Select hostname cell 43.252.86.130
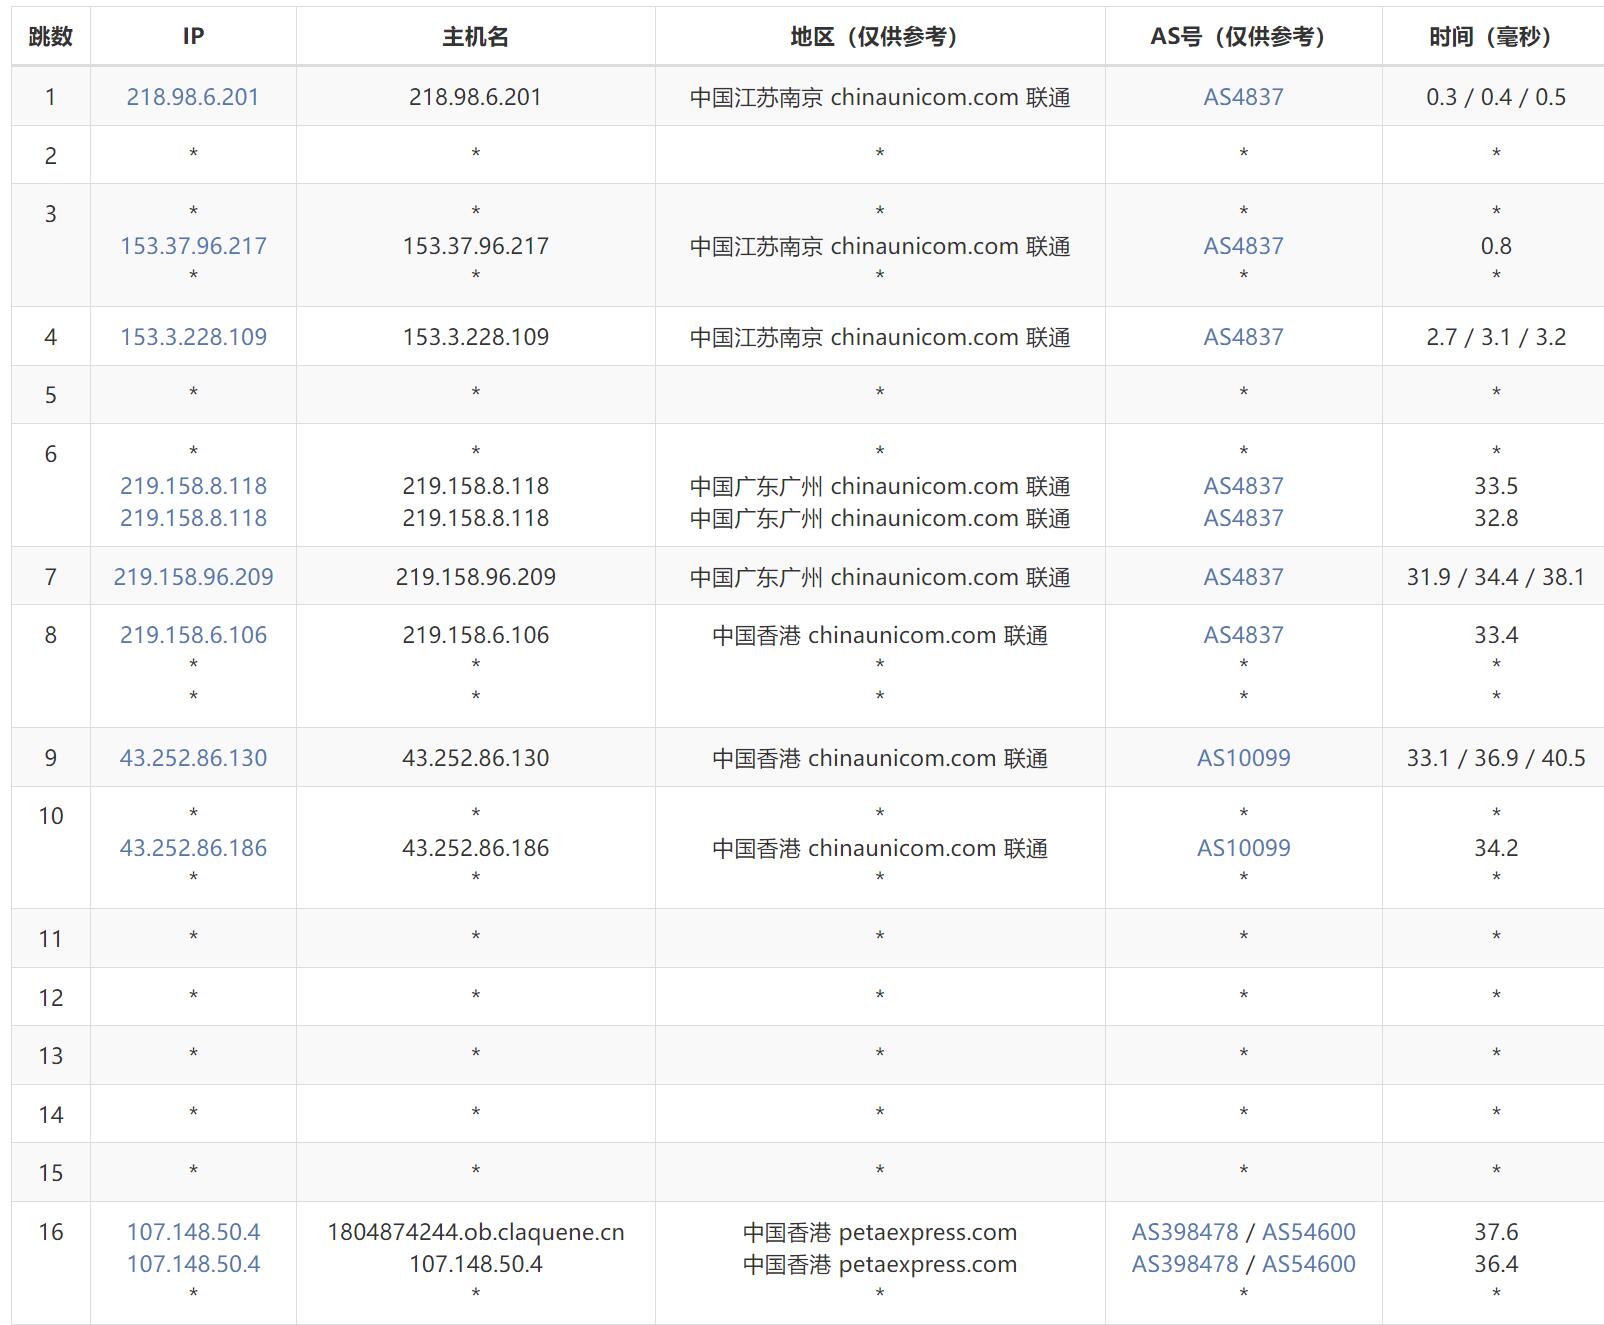 point(476,758)
